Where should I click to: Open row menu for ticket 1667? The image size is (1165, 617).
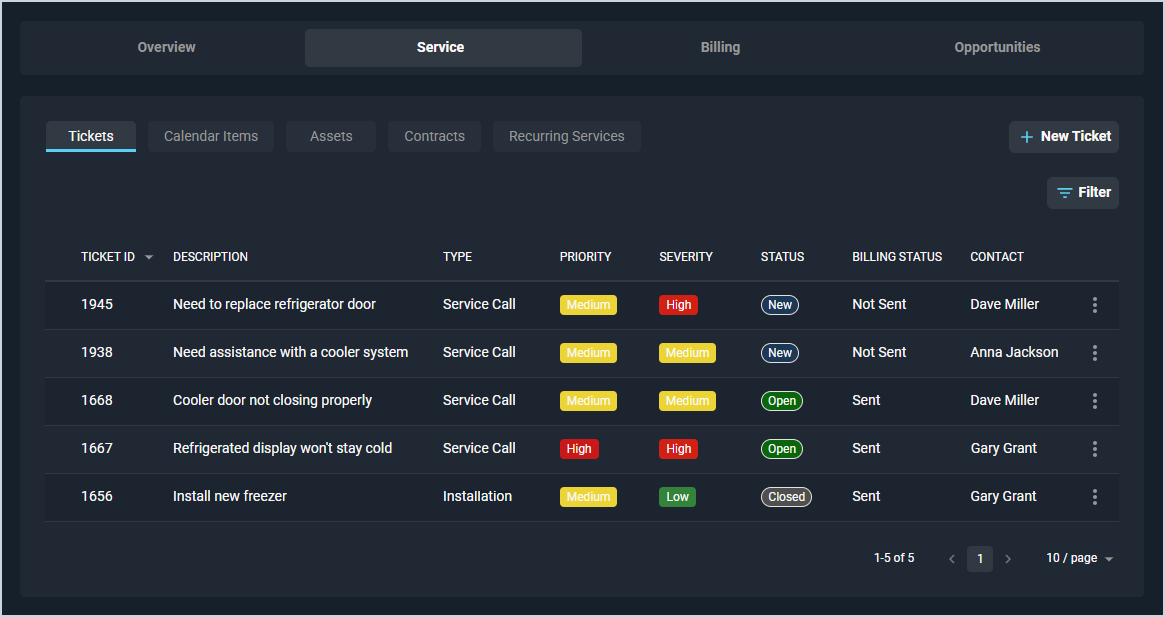tap(1094, 449)
